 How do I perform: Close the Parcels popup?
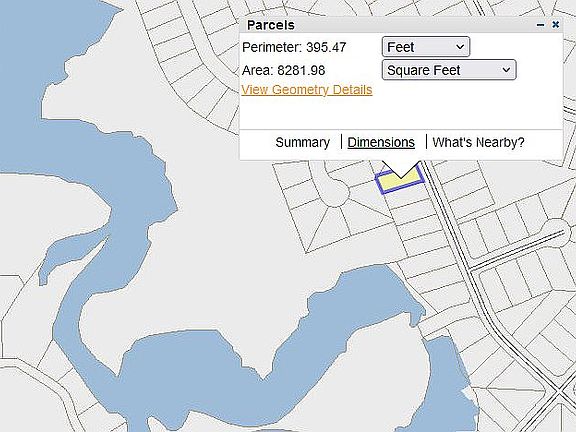pyautogui.click(x=555, y=25)
